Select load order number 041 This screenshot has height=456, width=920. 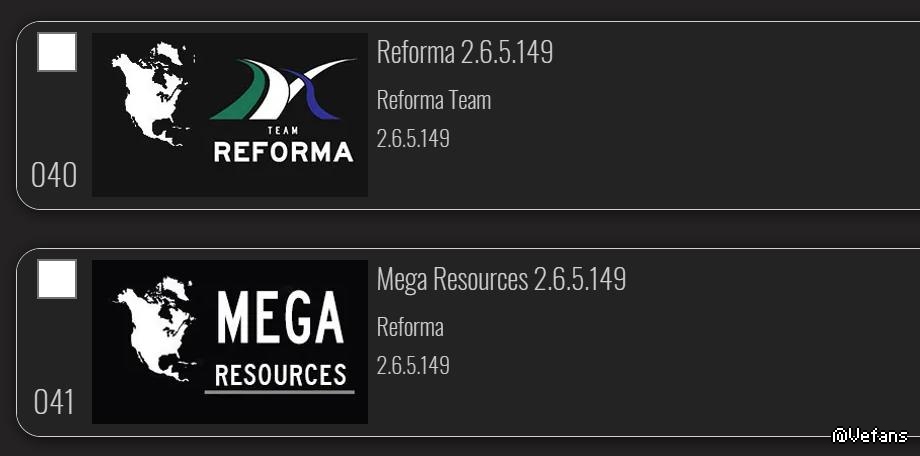tap(54, 403)
